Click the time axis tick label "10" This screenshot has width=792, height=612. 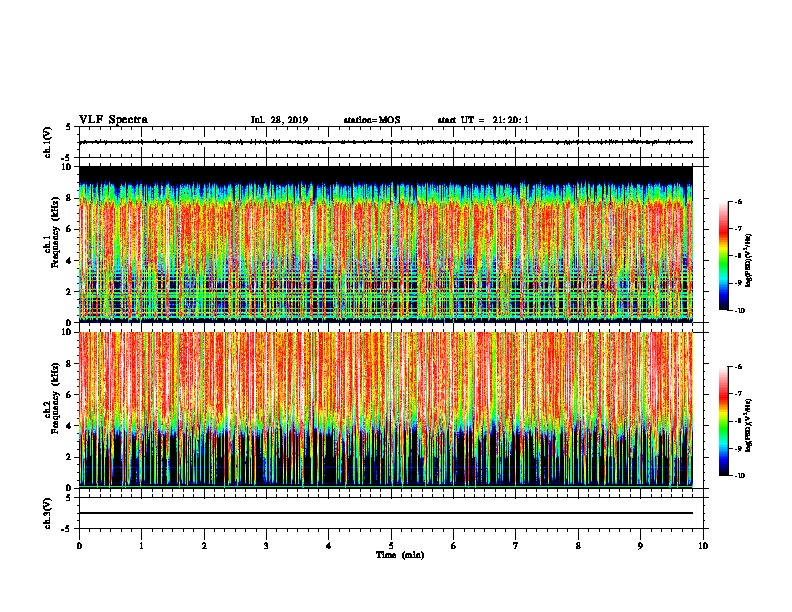(x=703, y=546)
